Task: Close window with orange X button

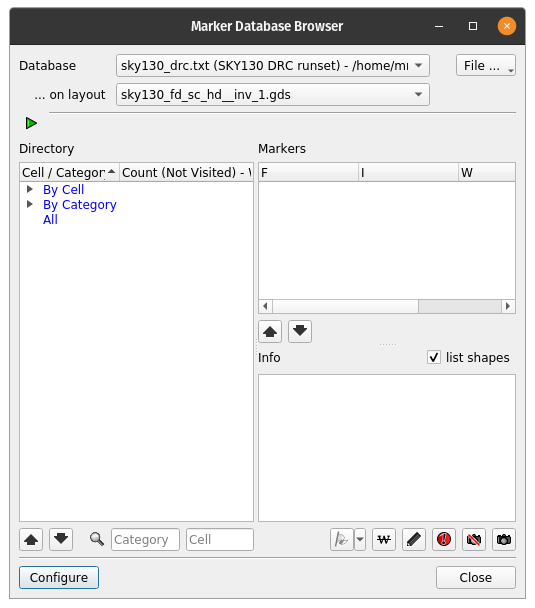Action: pos(507,26)
